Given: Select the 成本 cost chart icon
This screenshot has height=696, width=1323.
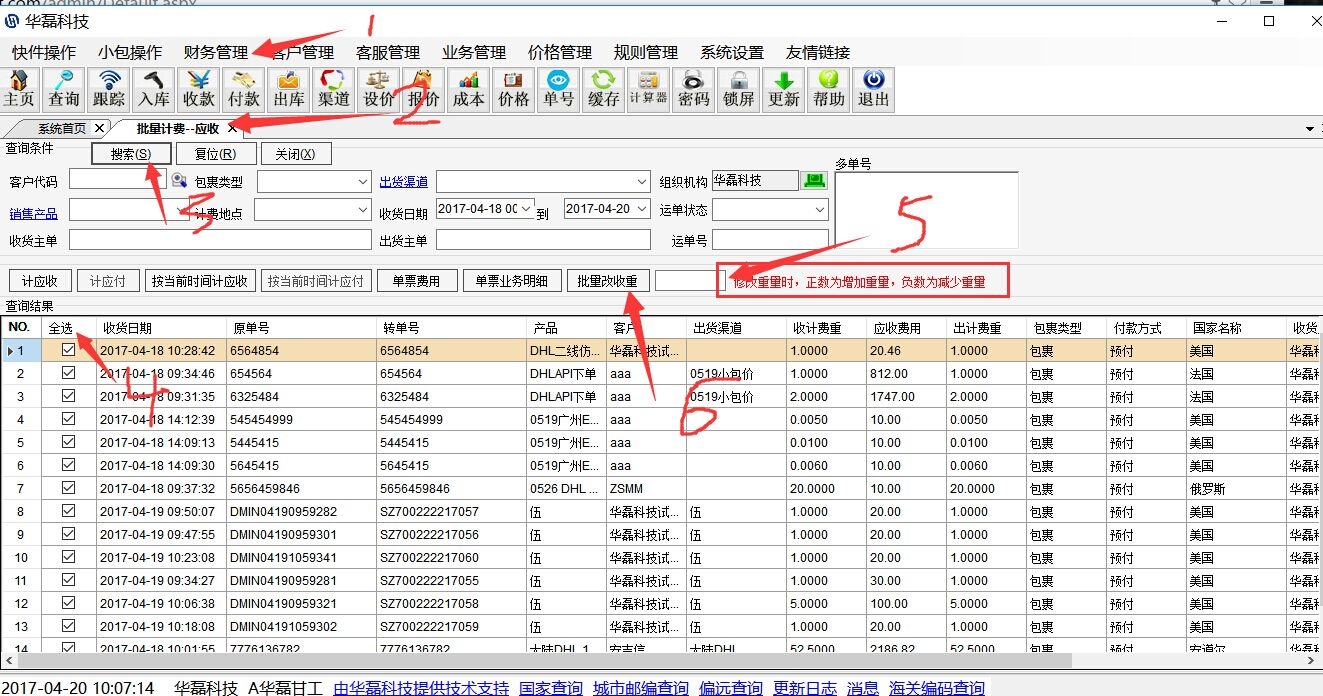Looking at the screenshot, I should [468, 89].
